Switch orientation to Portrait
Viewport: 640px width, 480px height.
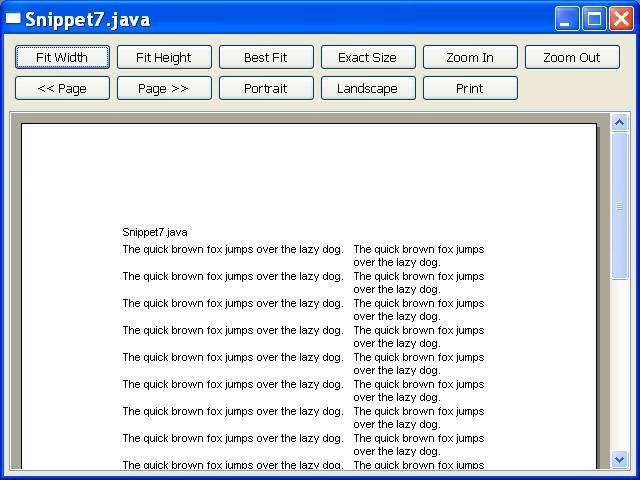[x=267, y=88]
